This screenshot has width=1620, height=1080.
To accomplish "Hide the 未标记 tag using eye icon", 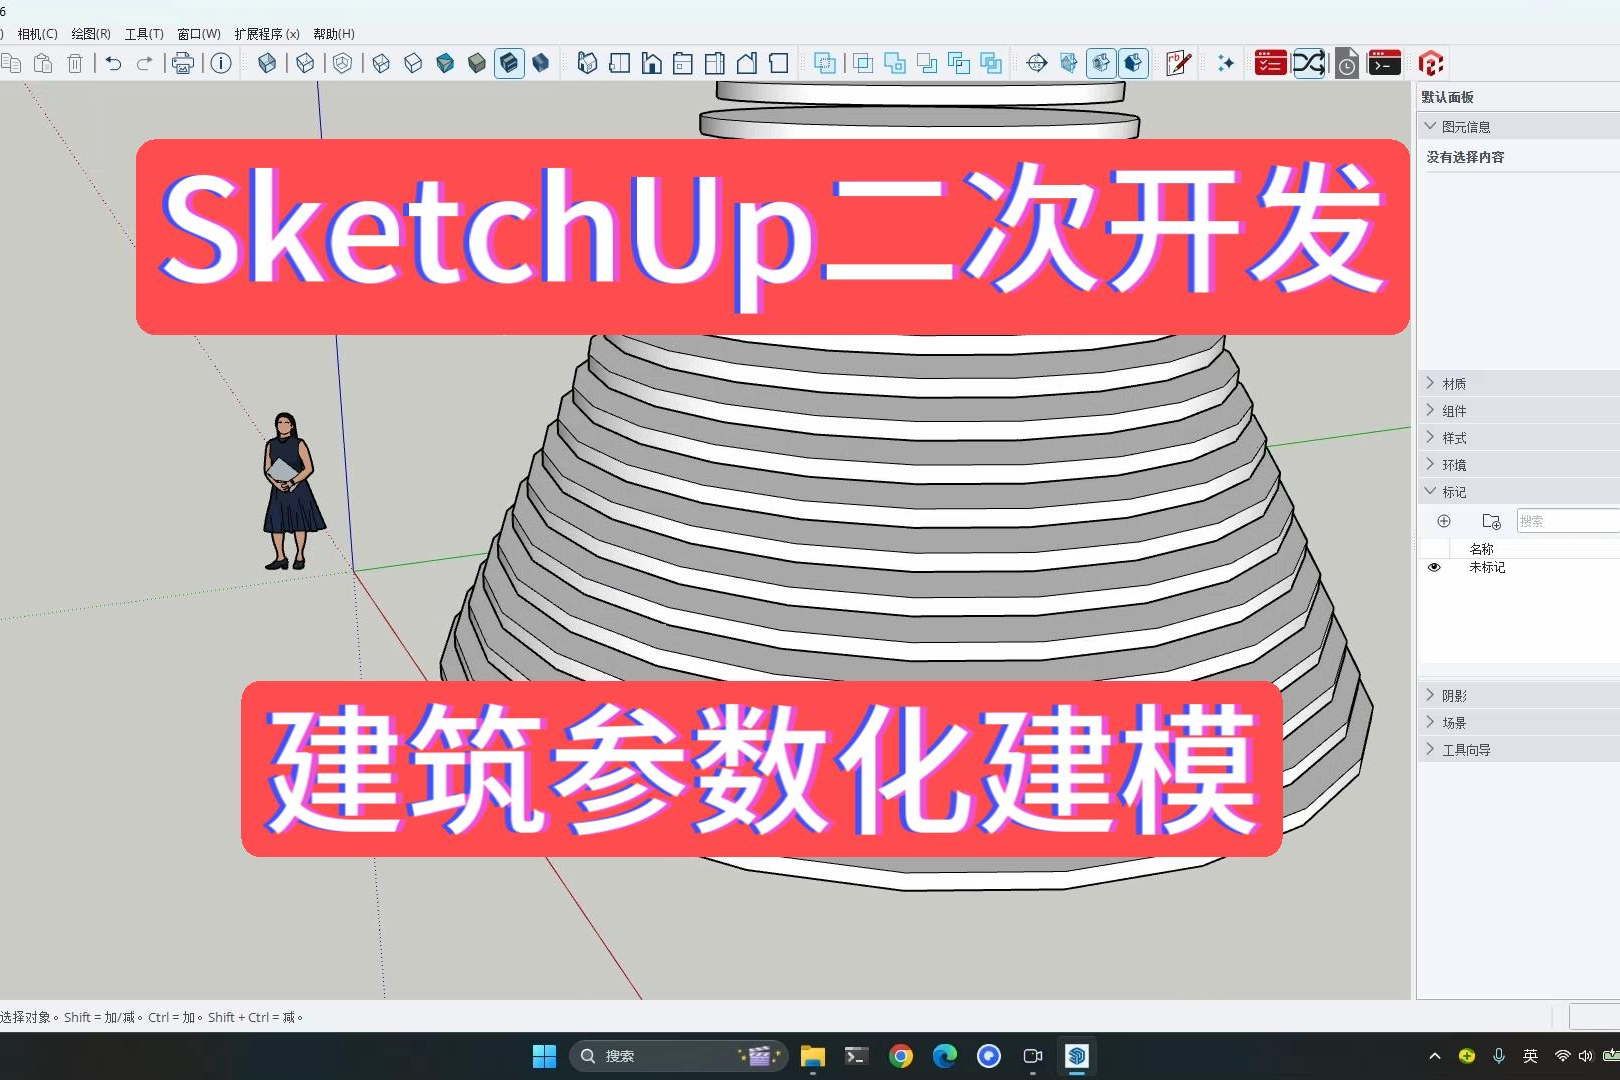I will coord(1434,567).
